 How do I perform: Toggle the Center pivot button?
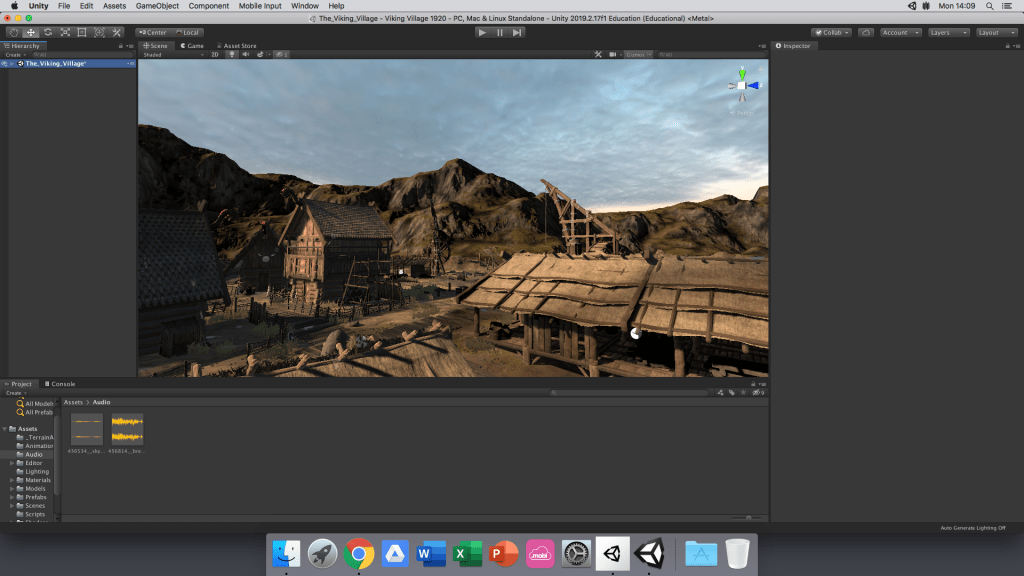click(x=152, y=32)
